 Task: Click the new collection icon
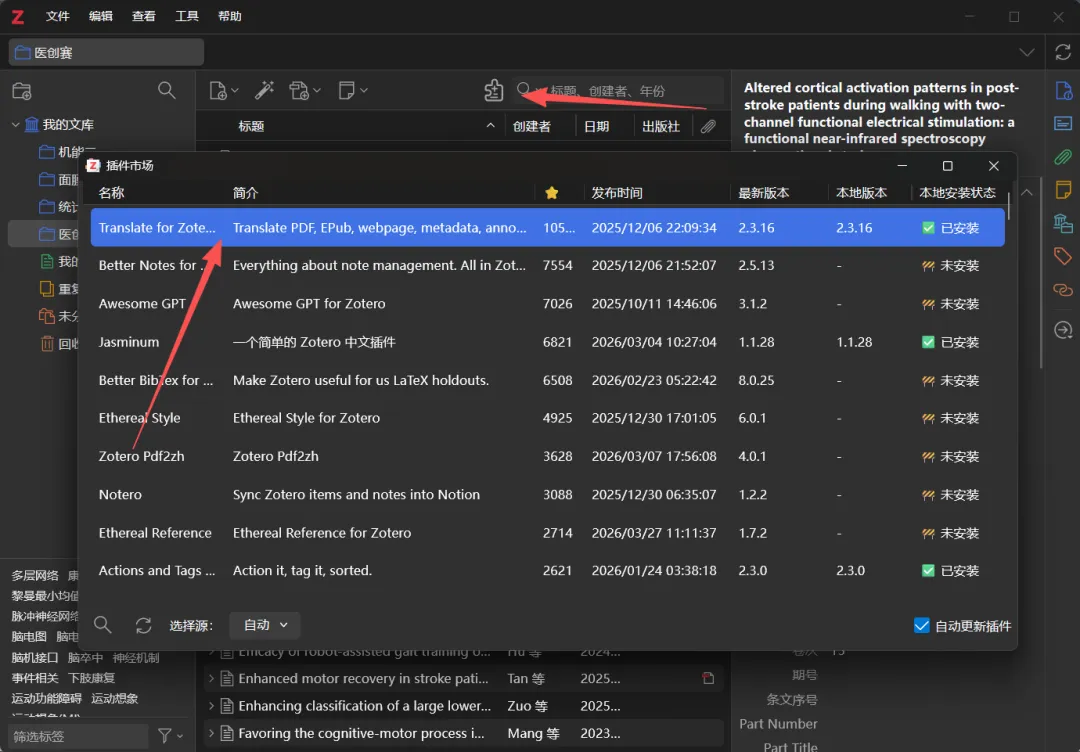(22, 91)
